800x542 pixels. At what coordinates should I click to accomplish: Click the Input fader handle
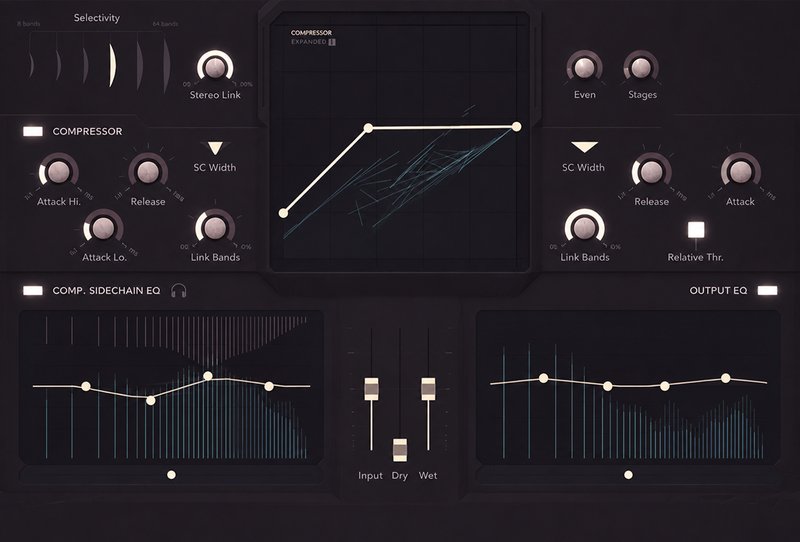click(x=371, y=389)
